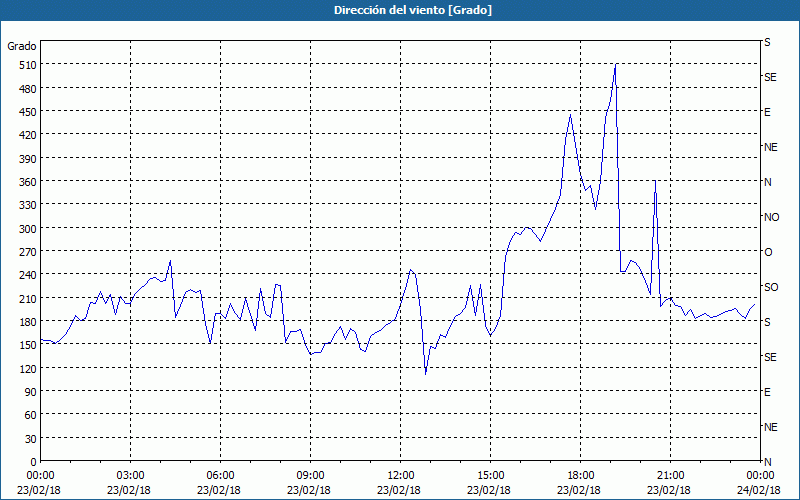Click the 300 y-axis label
This screenshot has height=500, width=800.
tap(28, 229)
